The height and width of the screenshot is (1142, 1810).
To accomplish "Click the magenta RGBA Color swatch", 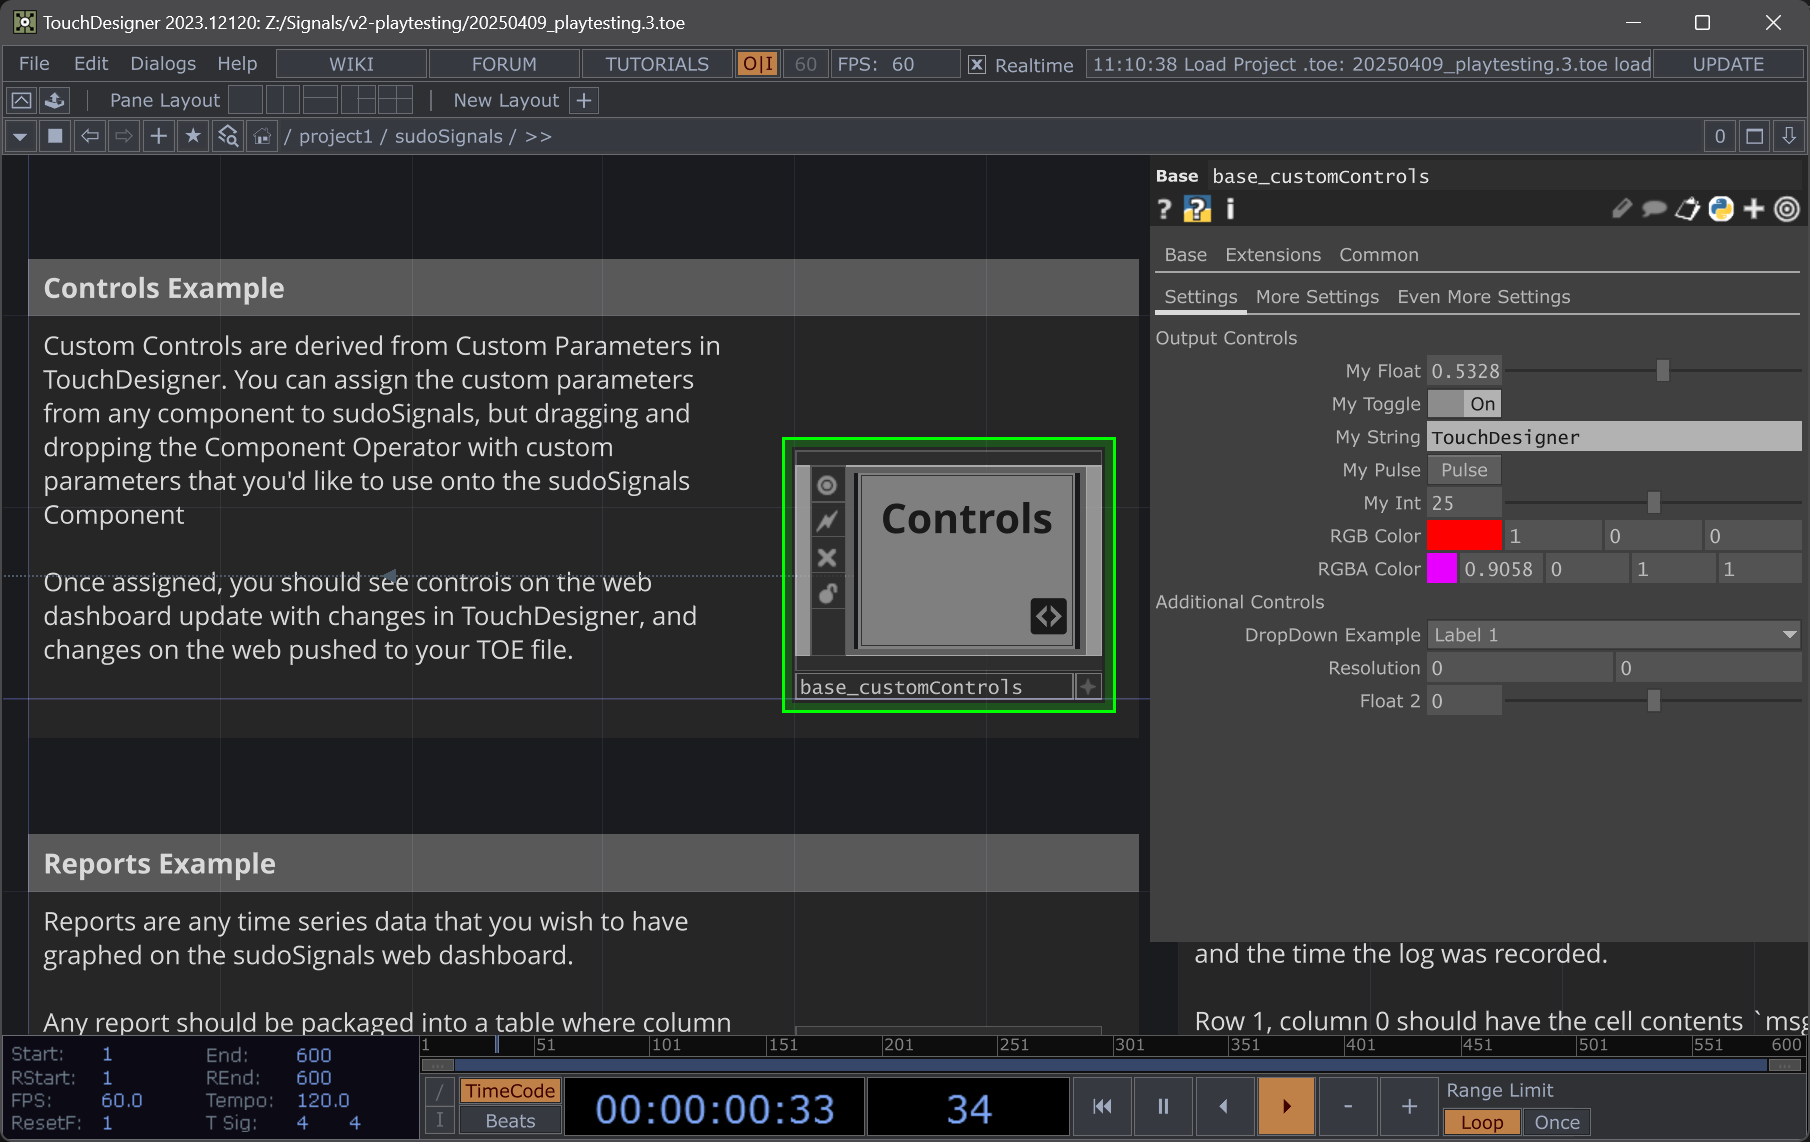I will tap(1442, 569).
